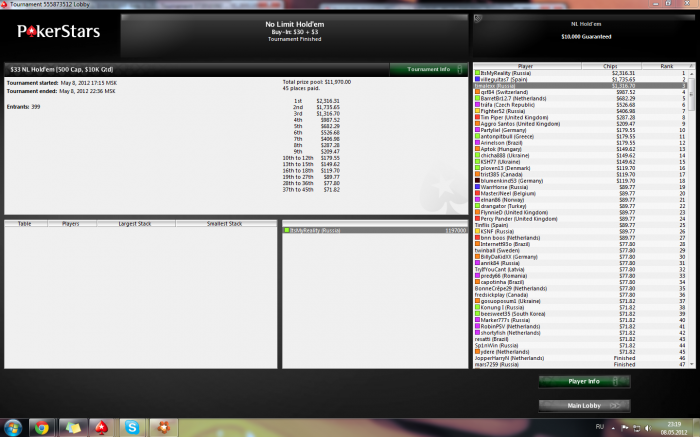
Task: Click the volume icon in the system tray
Action: (x=648, y=428)
